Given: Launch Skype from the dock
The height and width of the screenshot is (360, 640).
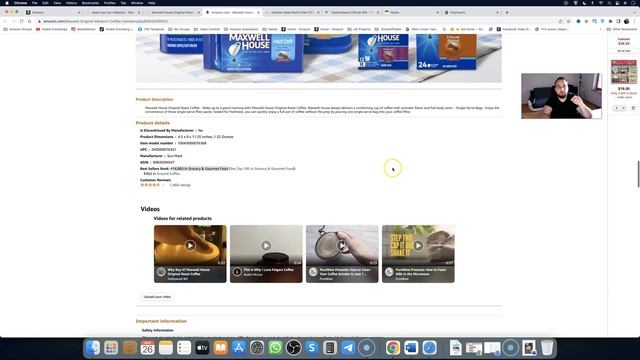Looking at the screenshot, I should [x=312, y=348].
